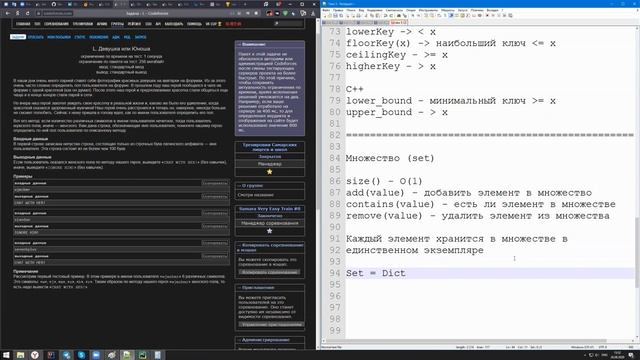Click the Клонировать соревнование button
The height and width of the screenshot is (360, 640).
point(269,272)
